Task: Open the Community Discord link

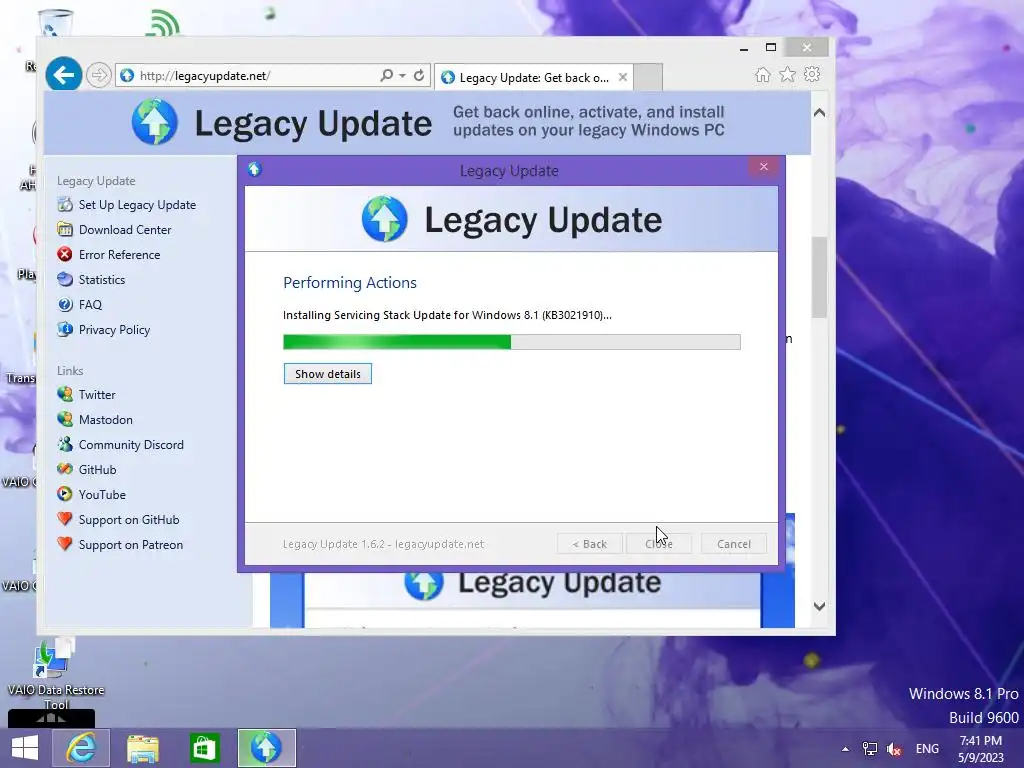Action: tap(131, 445)
